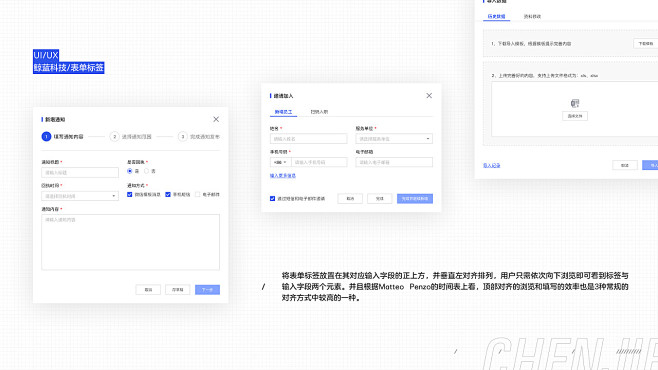This screenshot has height=370, width=658.
Task: Select step 3 circle in notification wizard
Action: point(183,136)
